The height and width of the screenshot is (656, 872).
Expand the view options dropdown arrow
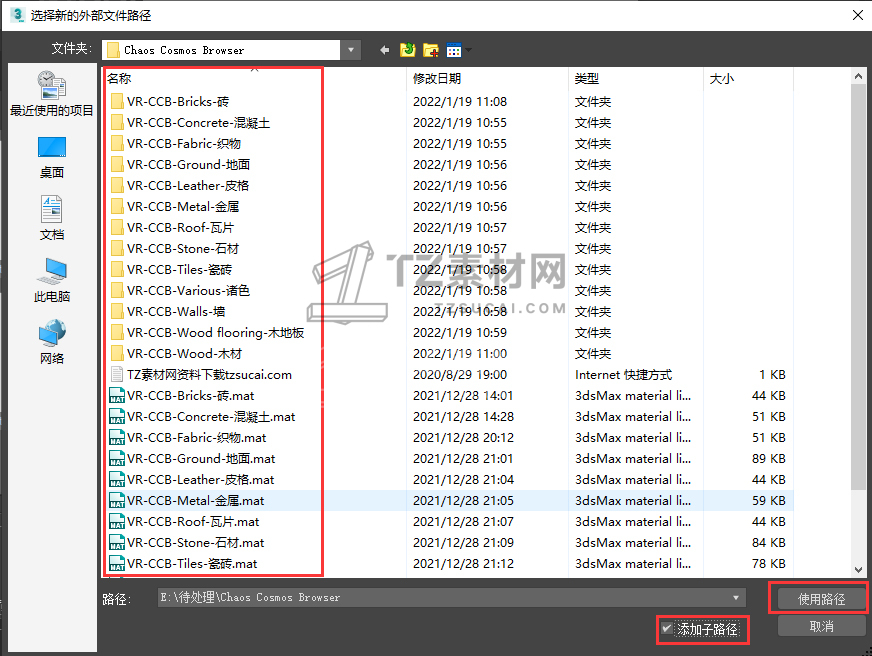click(x=468, y=50)
